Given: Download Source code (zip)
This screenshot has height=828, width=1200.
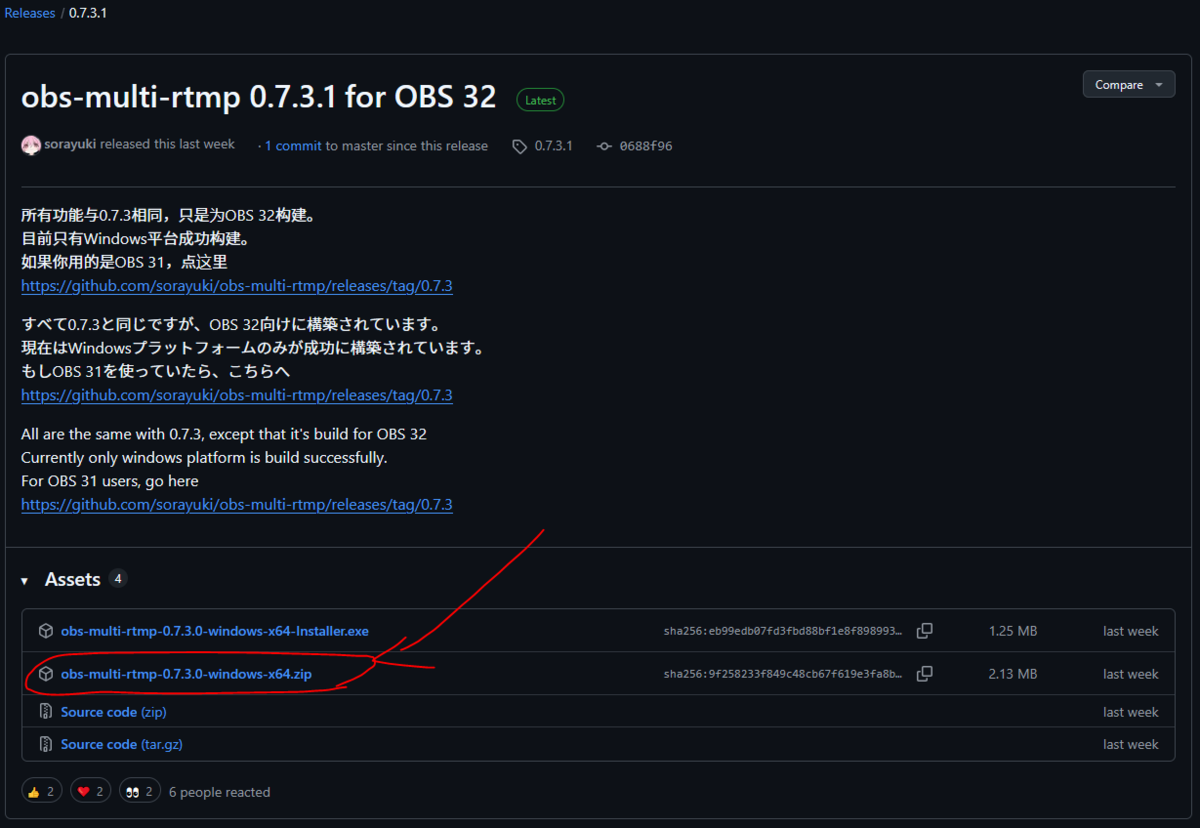Looking at the screenshot, I should (114, 712).
